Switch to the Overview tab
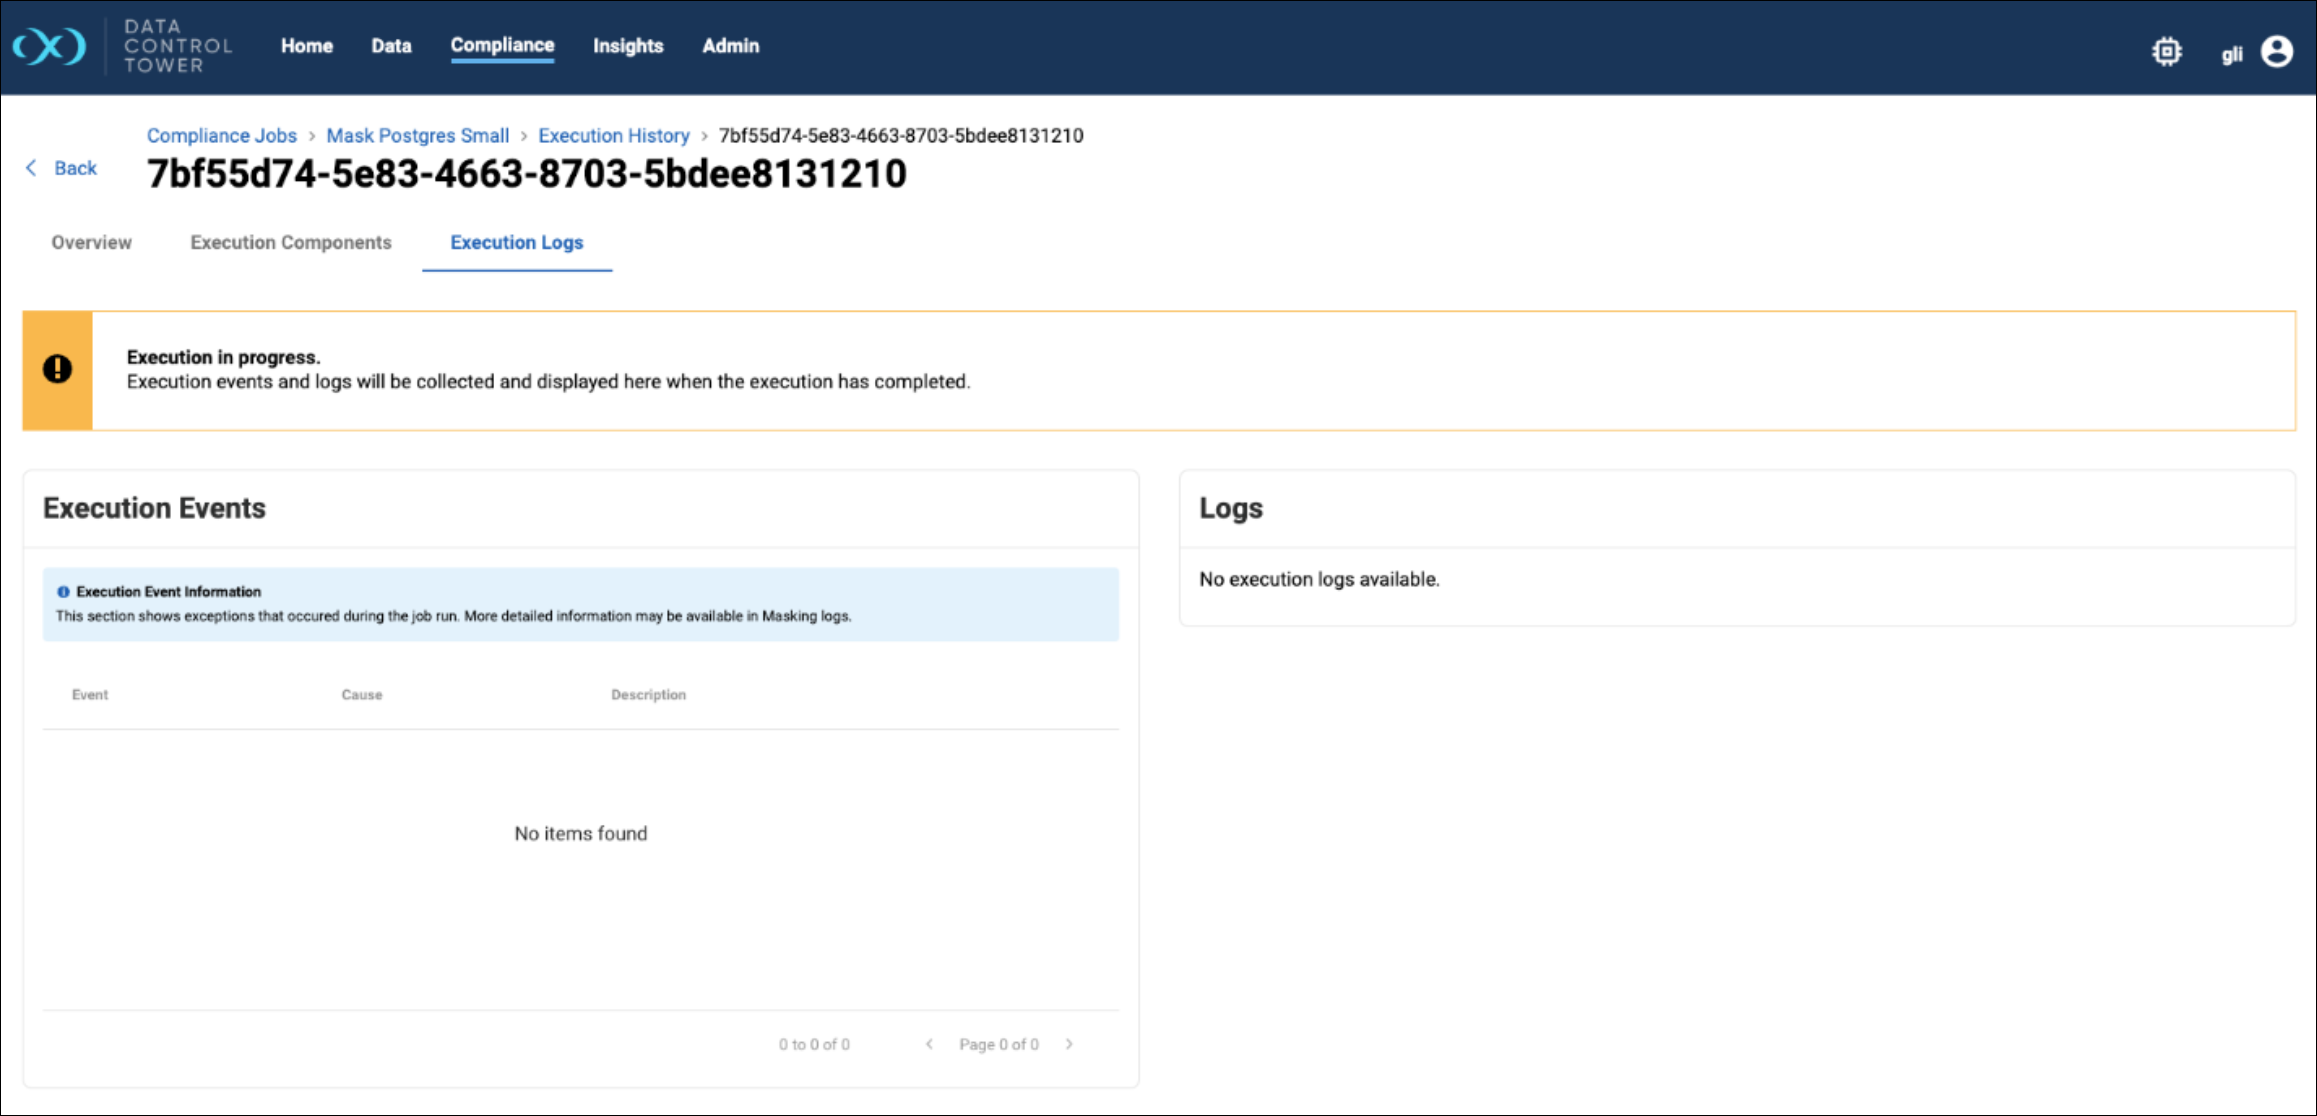Viewport: 2317px width, 1116px height. (91, 243)
